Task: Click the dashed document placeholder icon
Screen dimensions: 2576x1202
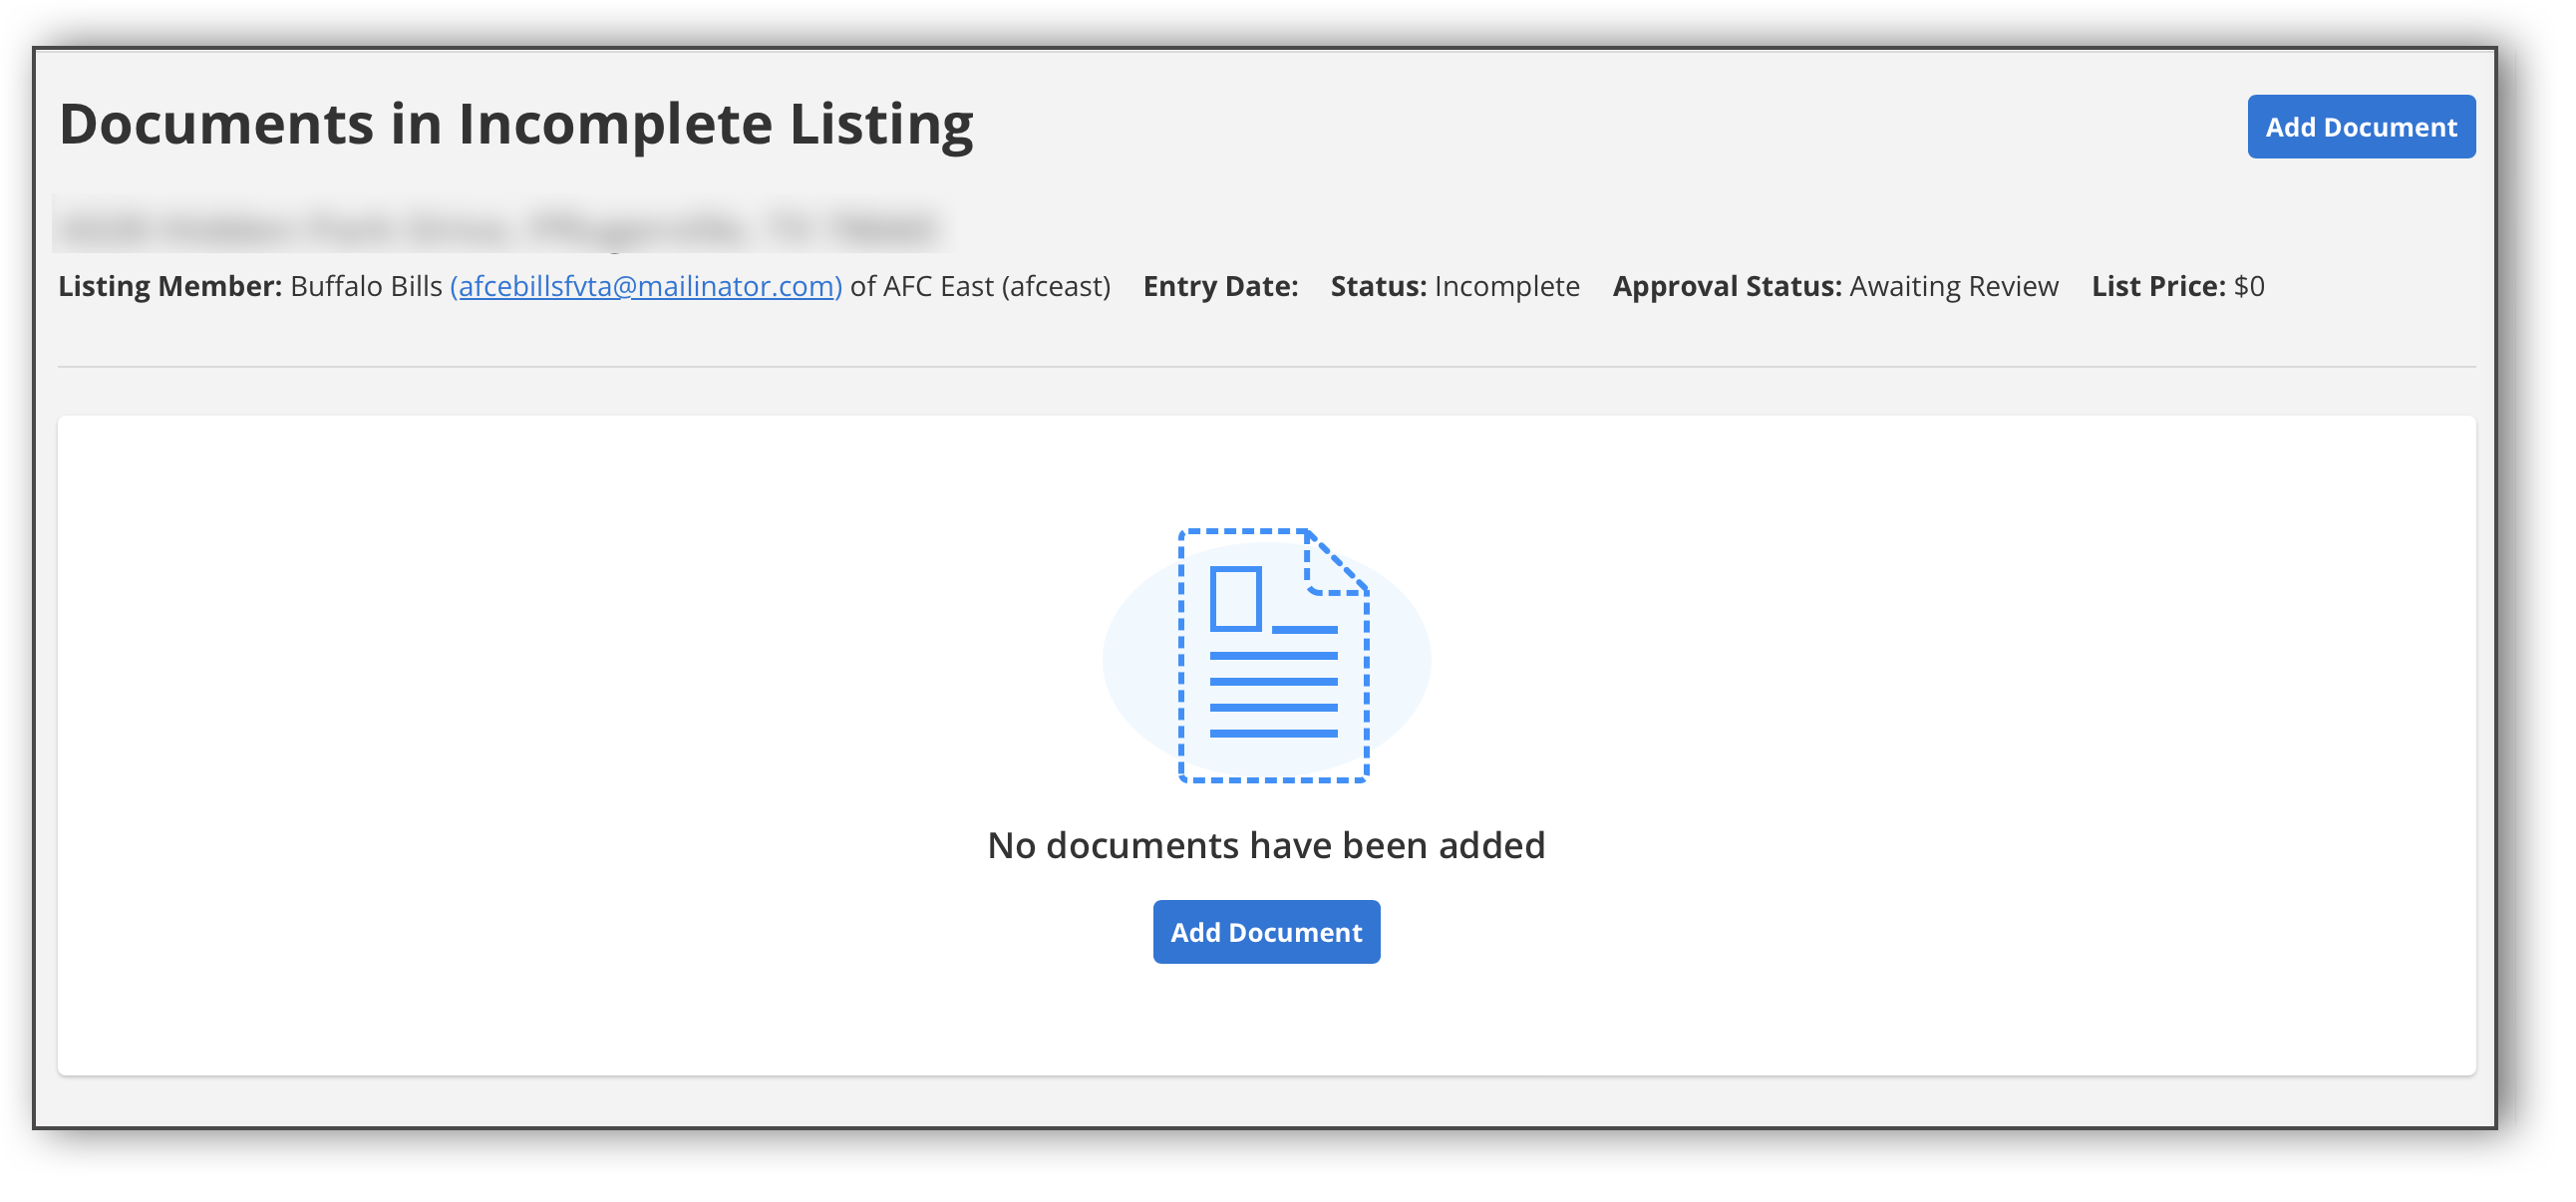Action: [x=1273, y=655]
